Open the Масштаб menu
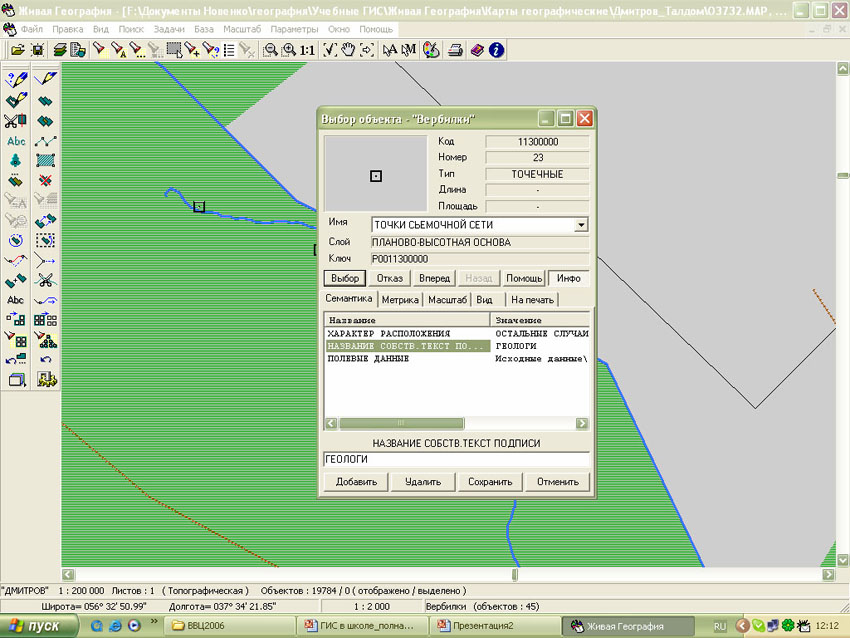The image size is (850, 638). [x=241, y=30]
